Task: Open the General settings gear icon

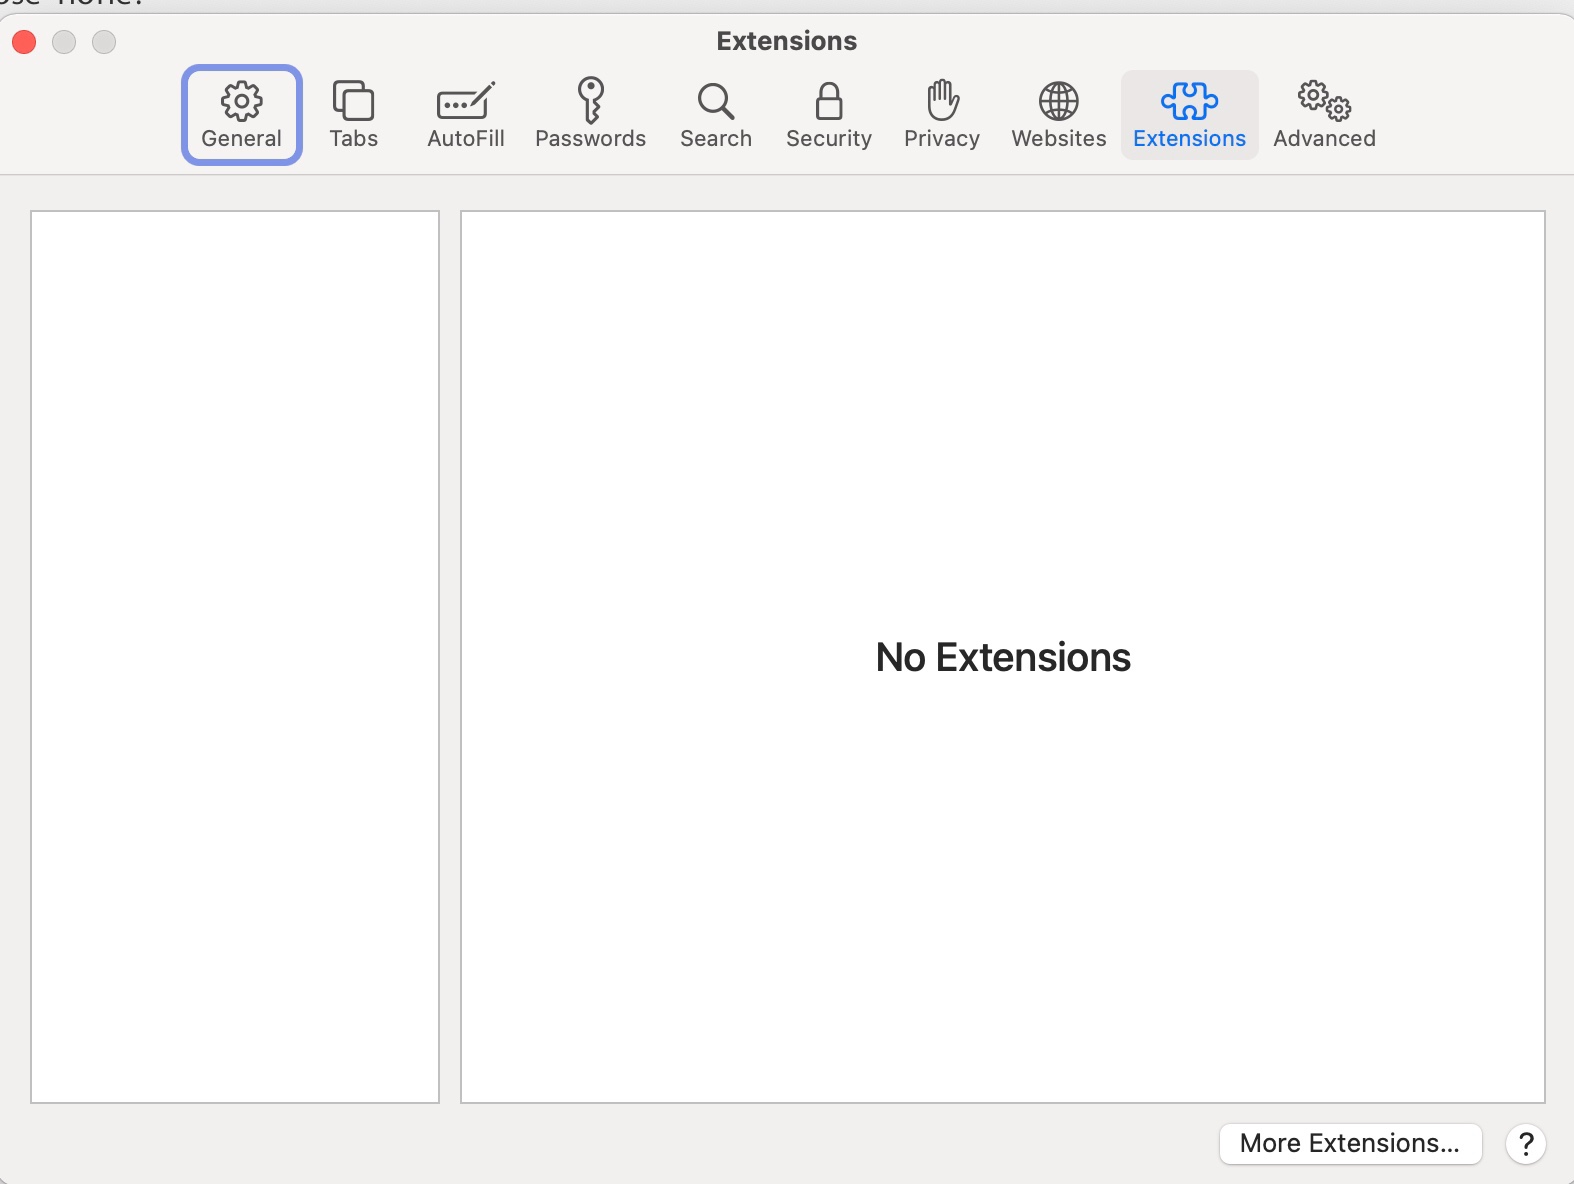Action: 241,101
